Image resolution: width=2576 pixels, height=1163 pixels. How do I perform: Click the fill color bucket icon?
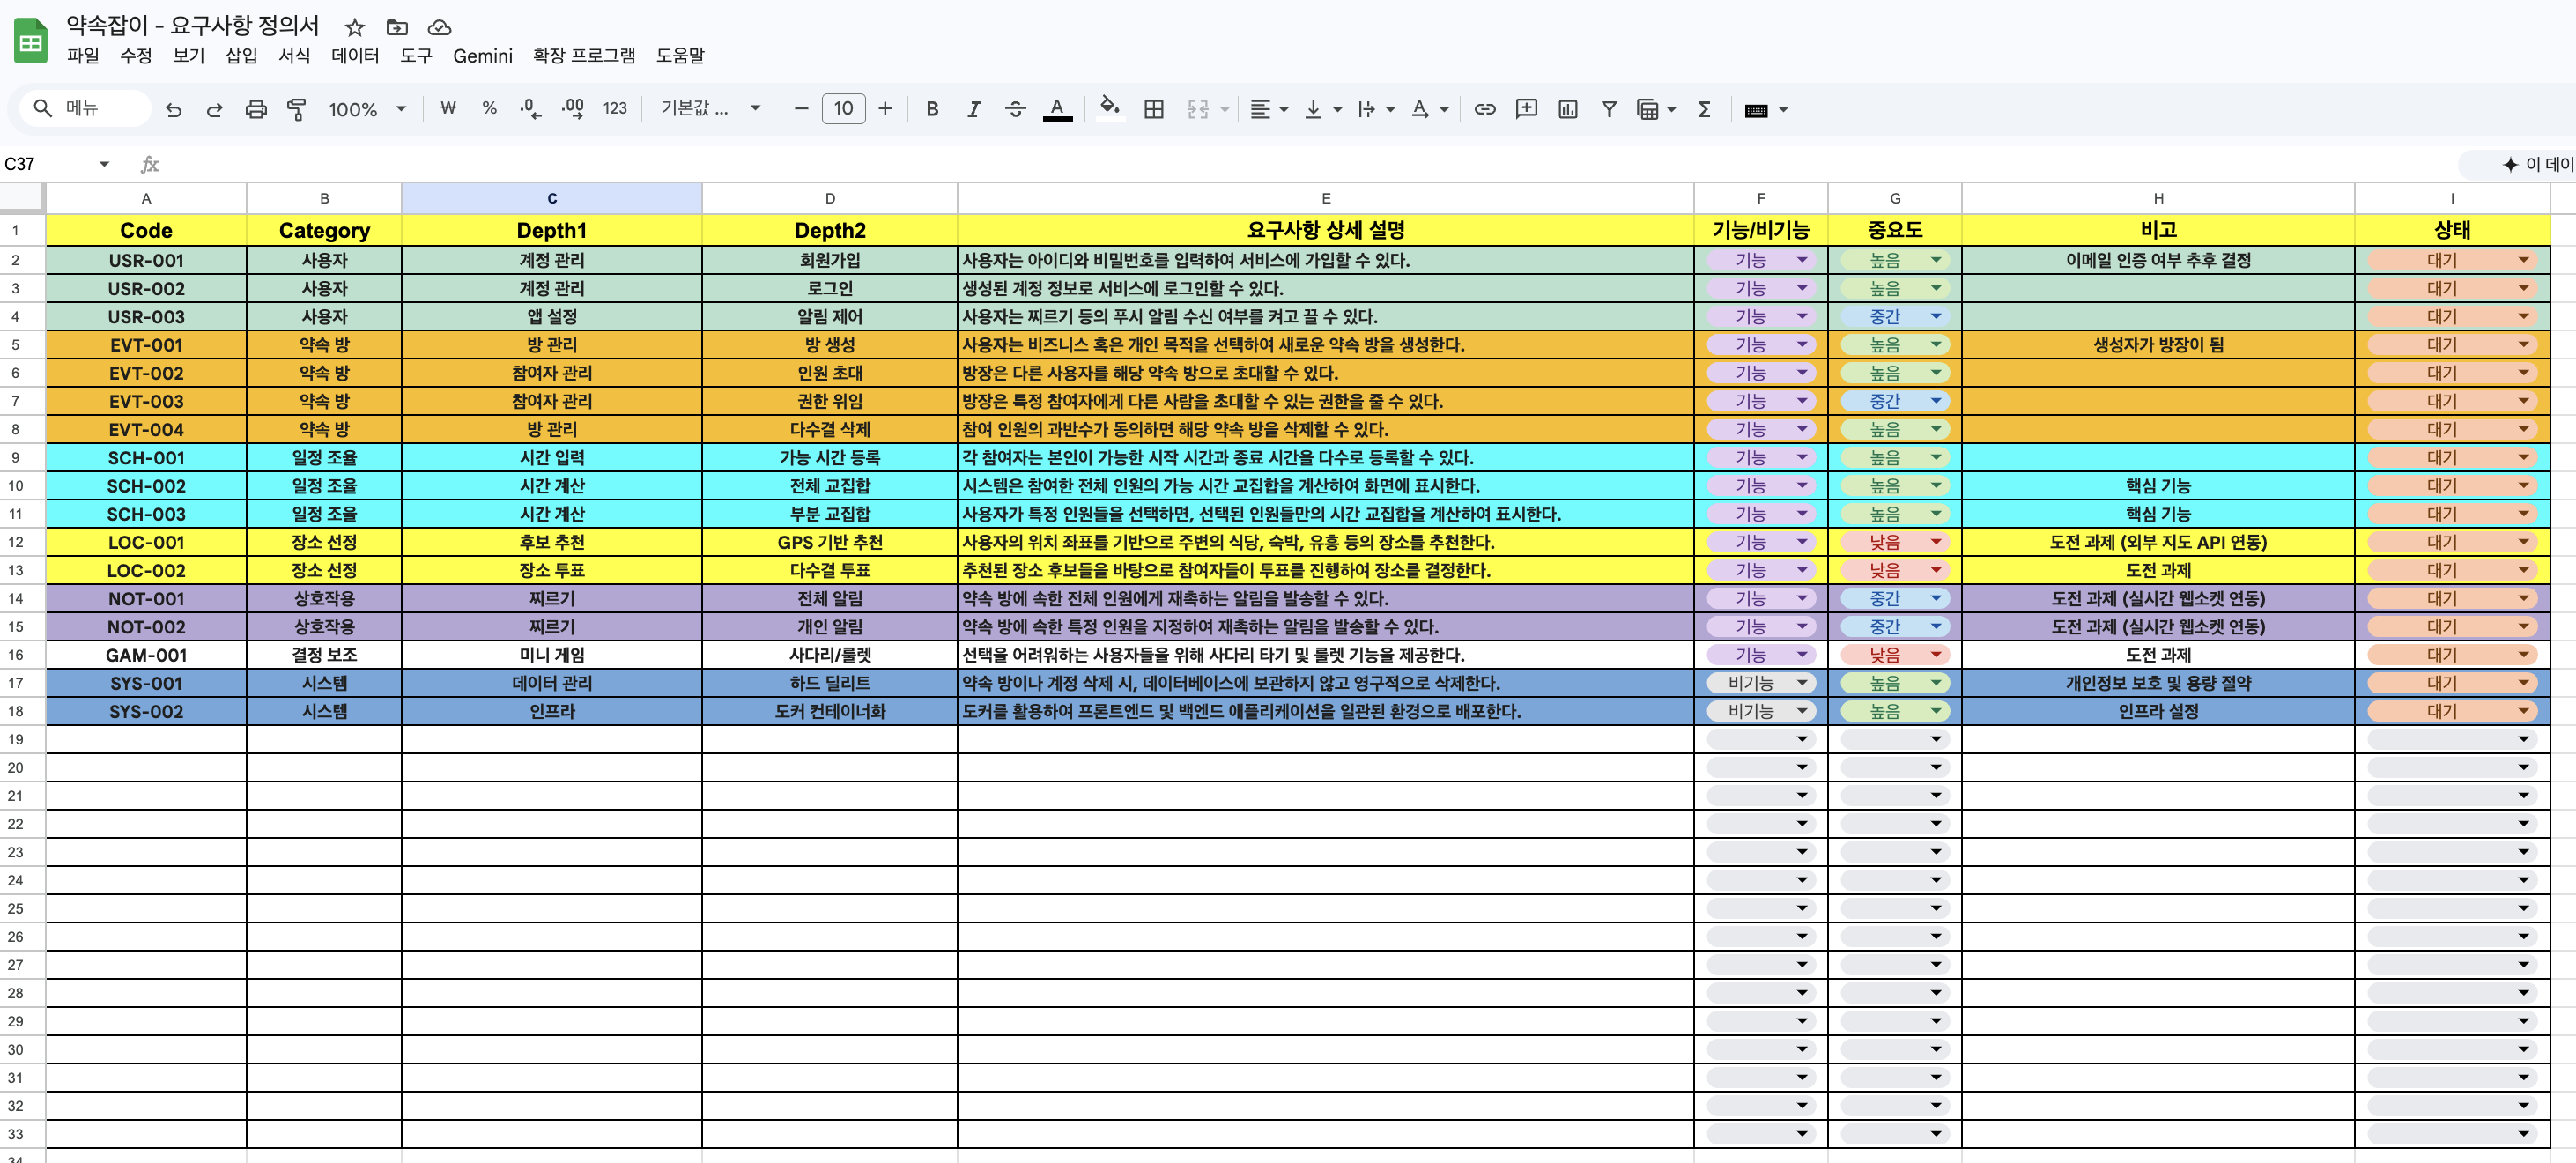(x=1108, y=108)
